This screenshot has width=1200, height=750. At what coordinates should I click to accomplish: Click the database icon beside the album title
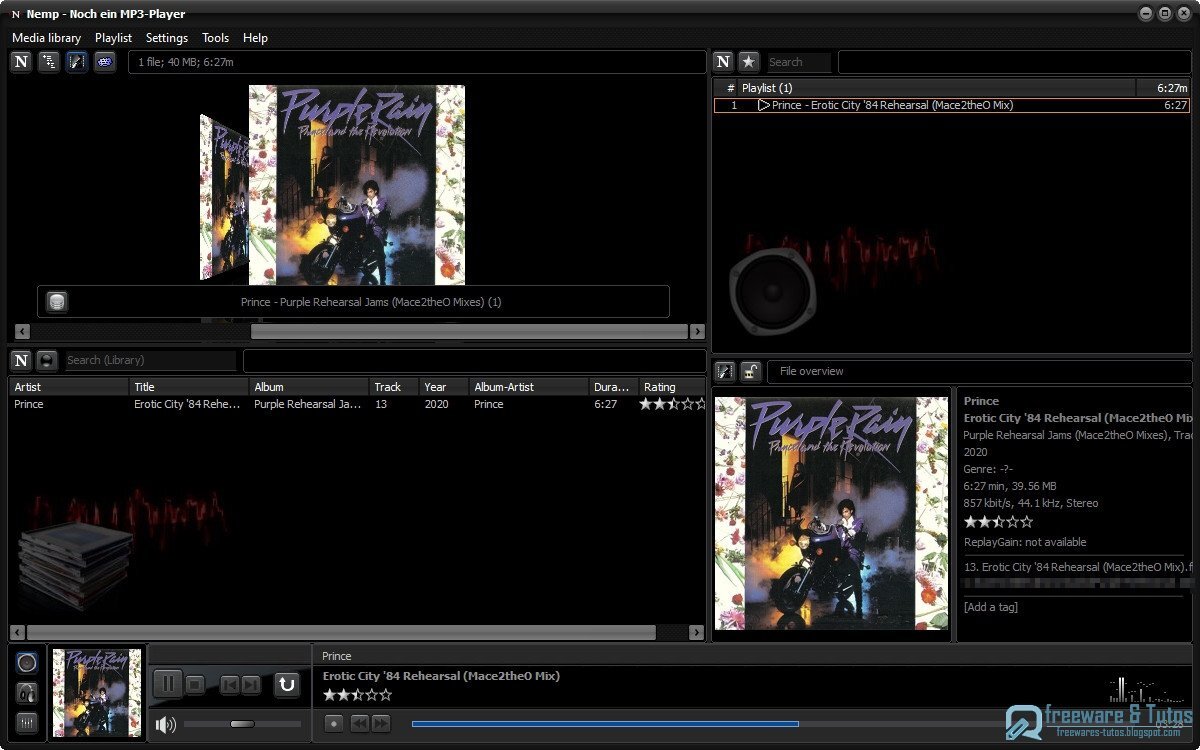tap(57, 301)
